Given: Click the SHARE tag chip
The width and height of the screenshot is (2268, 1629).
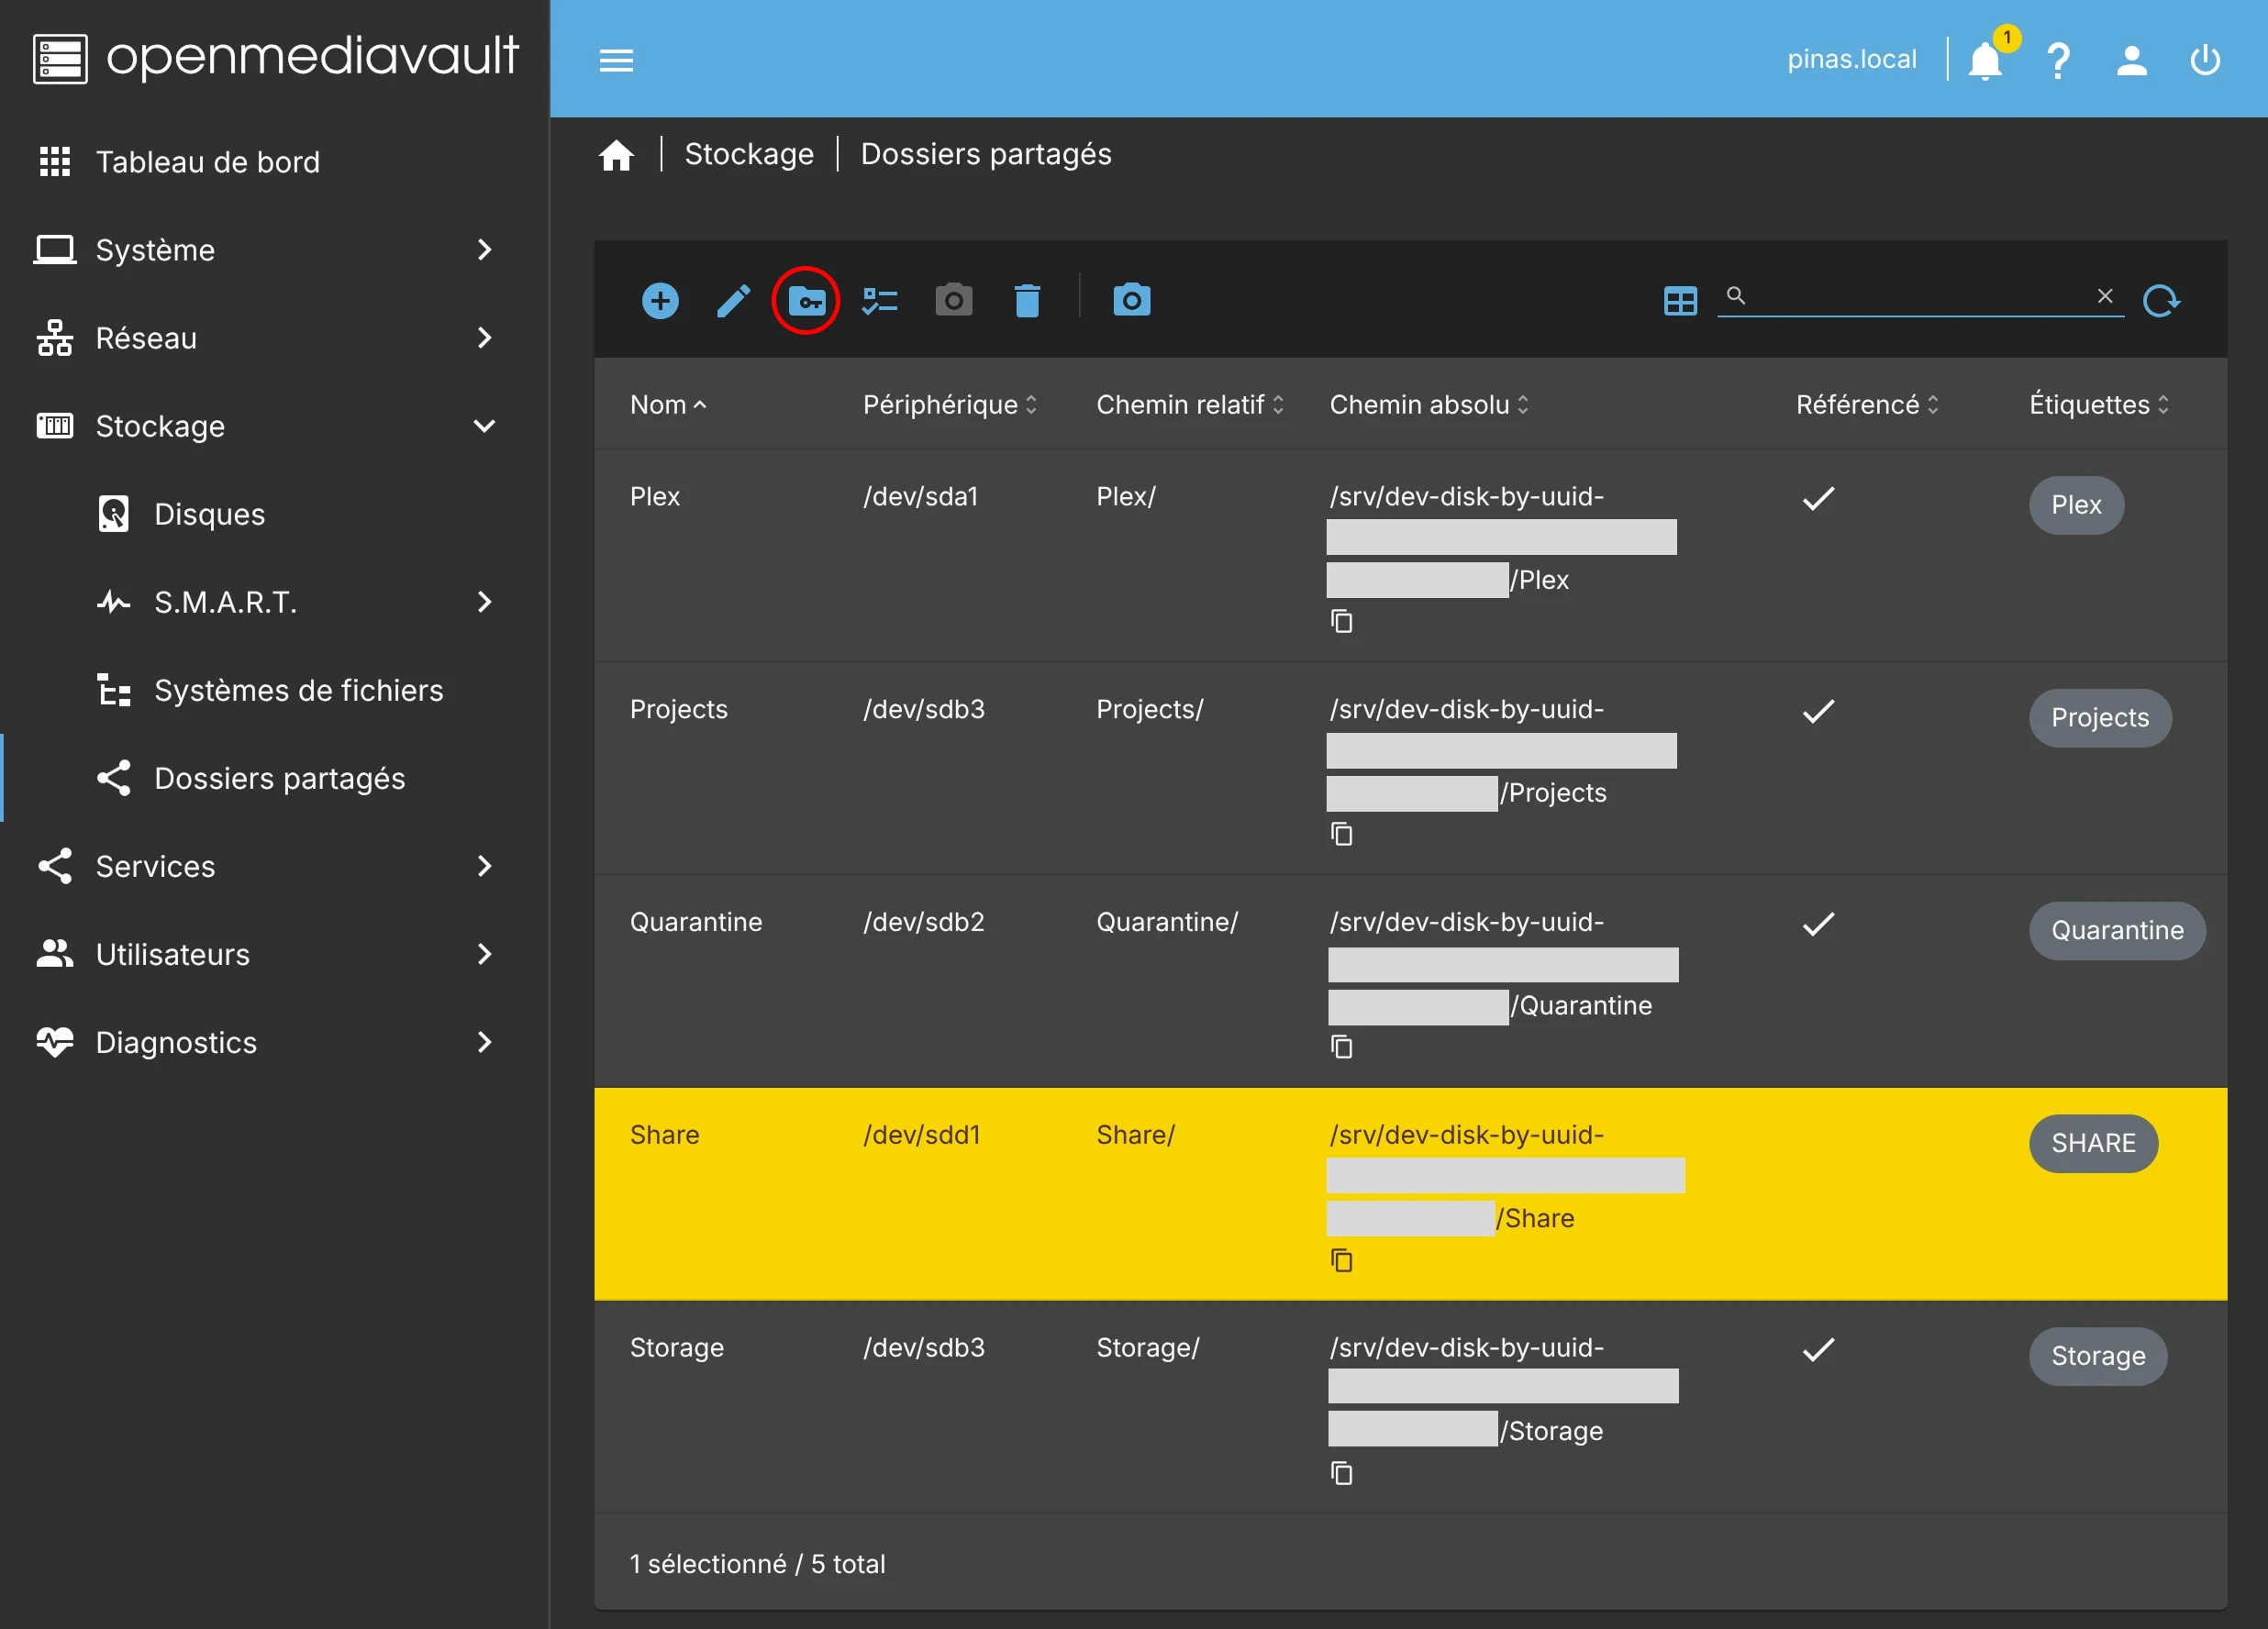Looking at the screenshot, I should [x=2093, y=1143].
